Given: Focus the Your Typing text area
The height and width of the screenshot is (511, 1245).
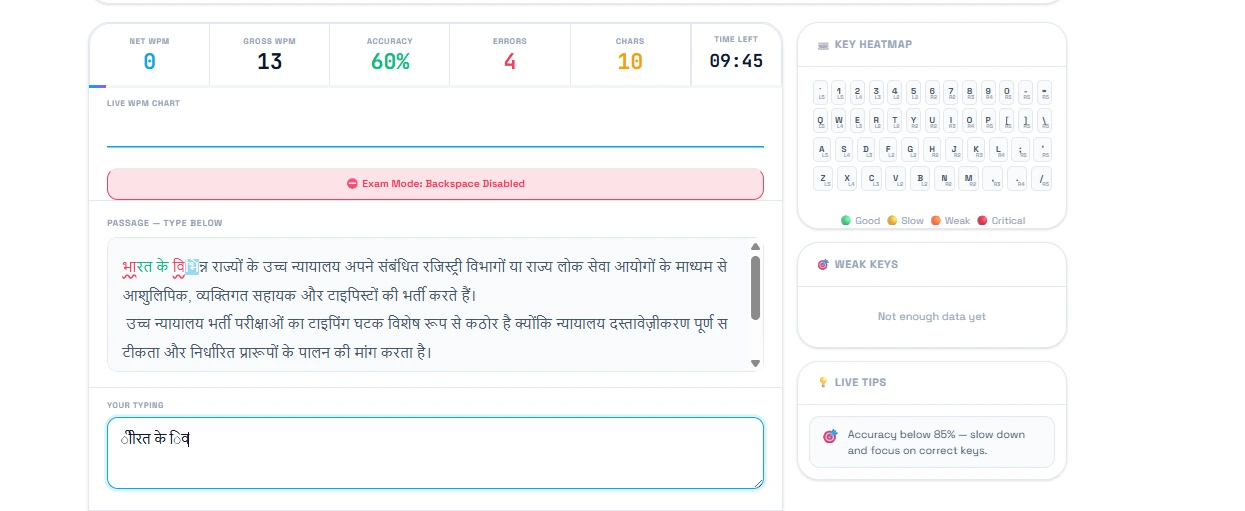Looking at the screenshot, I should click(x=435, y=453).
